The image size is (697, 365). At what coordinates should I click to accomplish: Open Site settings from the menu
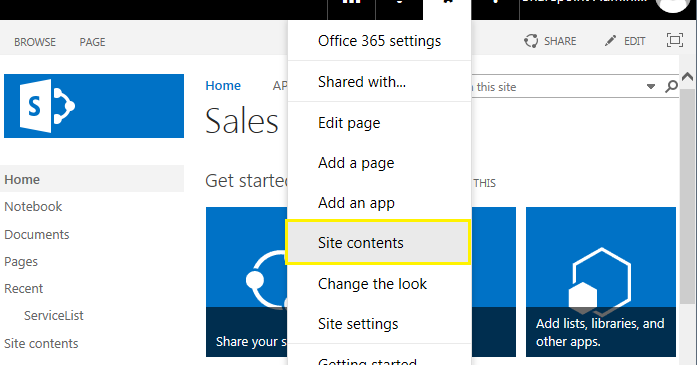379,324
